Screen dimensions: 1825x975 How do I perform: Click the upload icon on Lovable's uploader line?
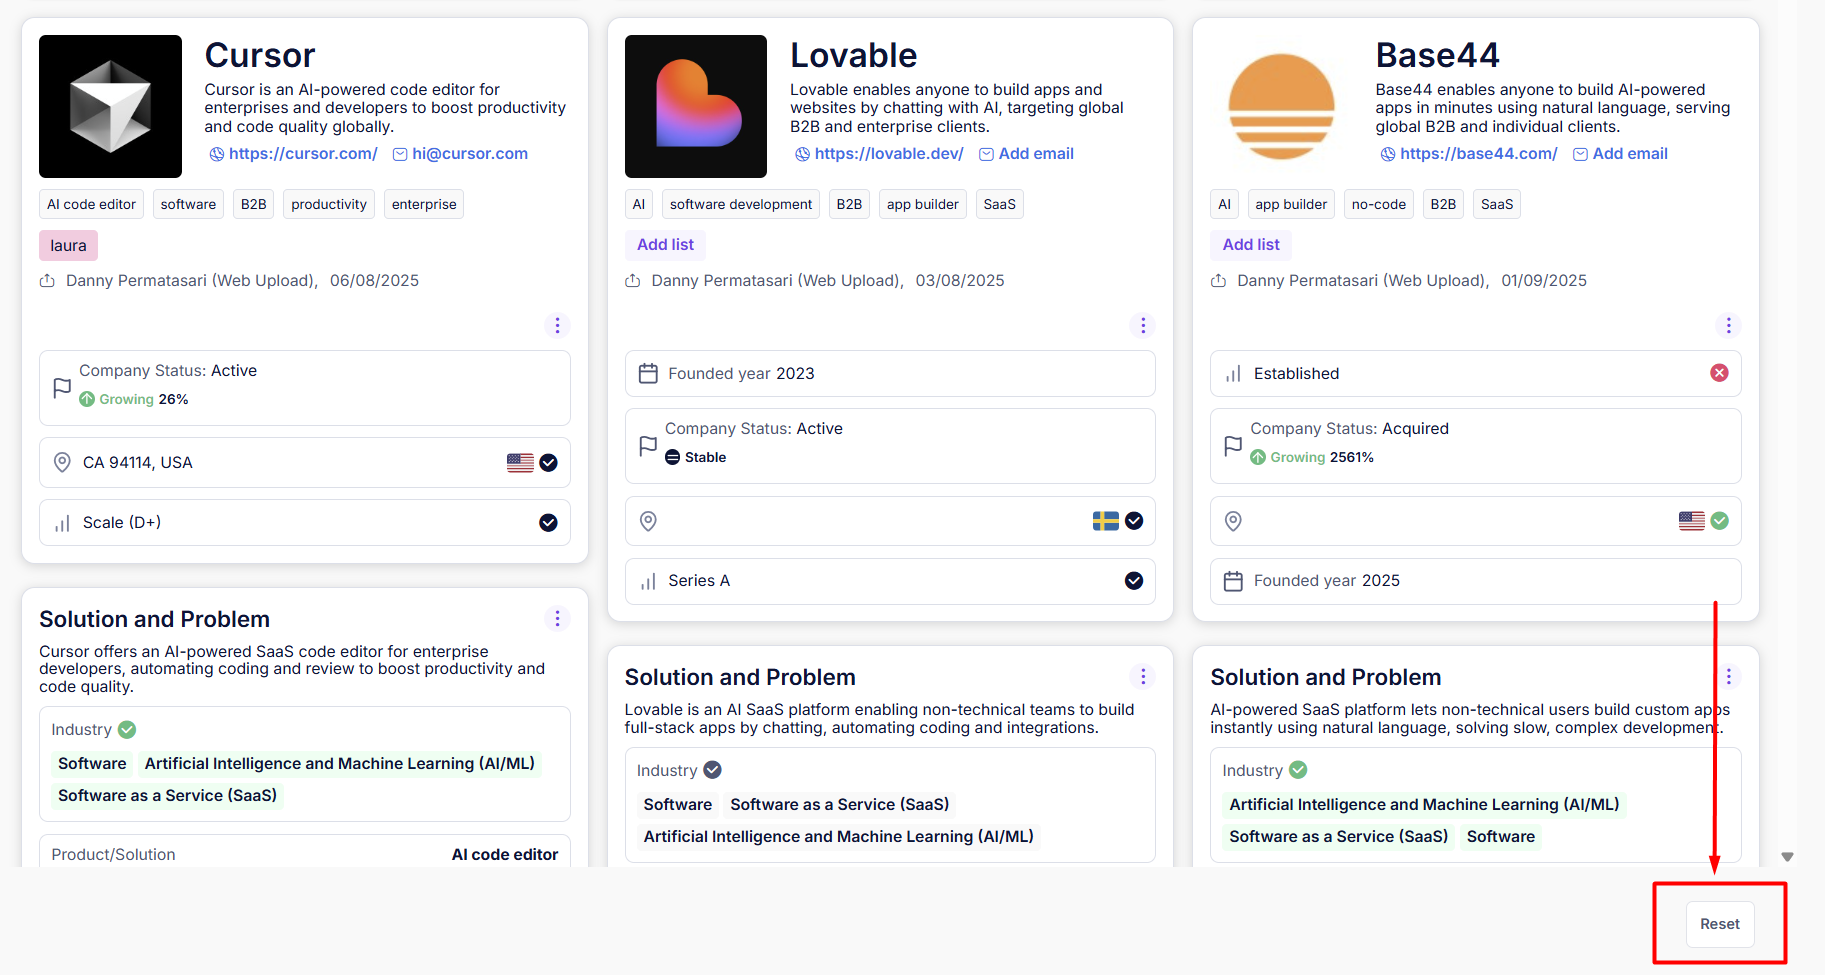[x=633, y=281]
